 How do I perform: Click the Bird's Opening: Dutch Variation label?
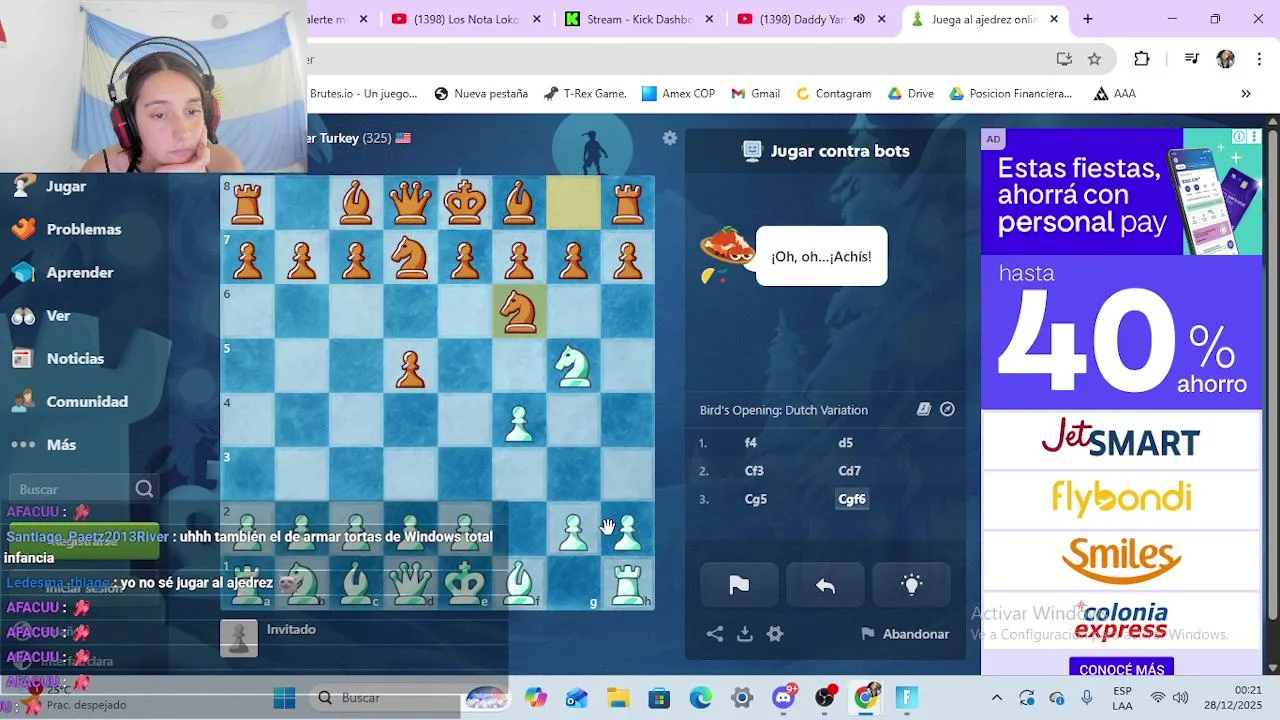784,410
